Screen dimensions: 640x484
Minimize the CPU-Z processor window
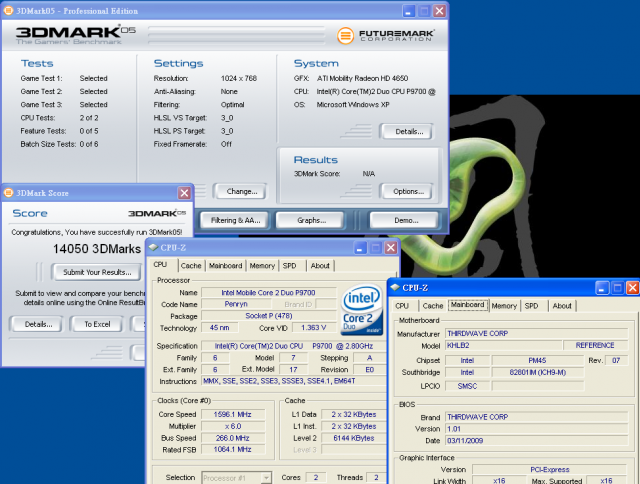point(360,248)
